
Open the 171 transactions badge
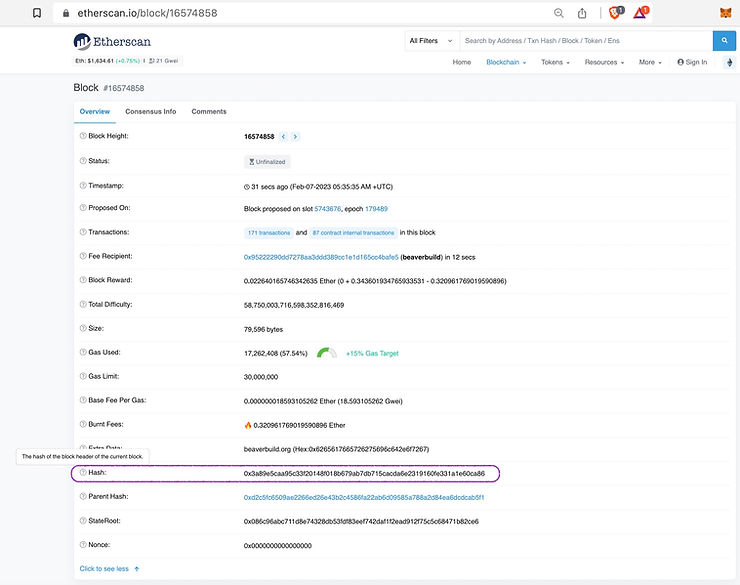[x=269, y=233]
